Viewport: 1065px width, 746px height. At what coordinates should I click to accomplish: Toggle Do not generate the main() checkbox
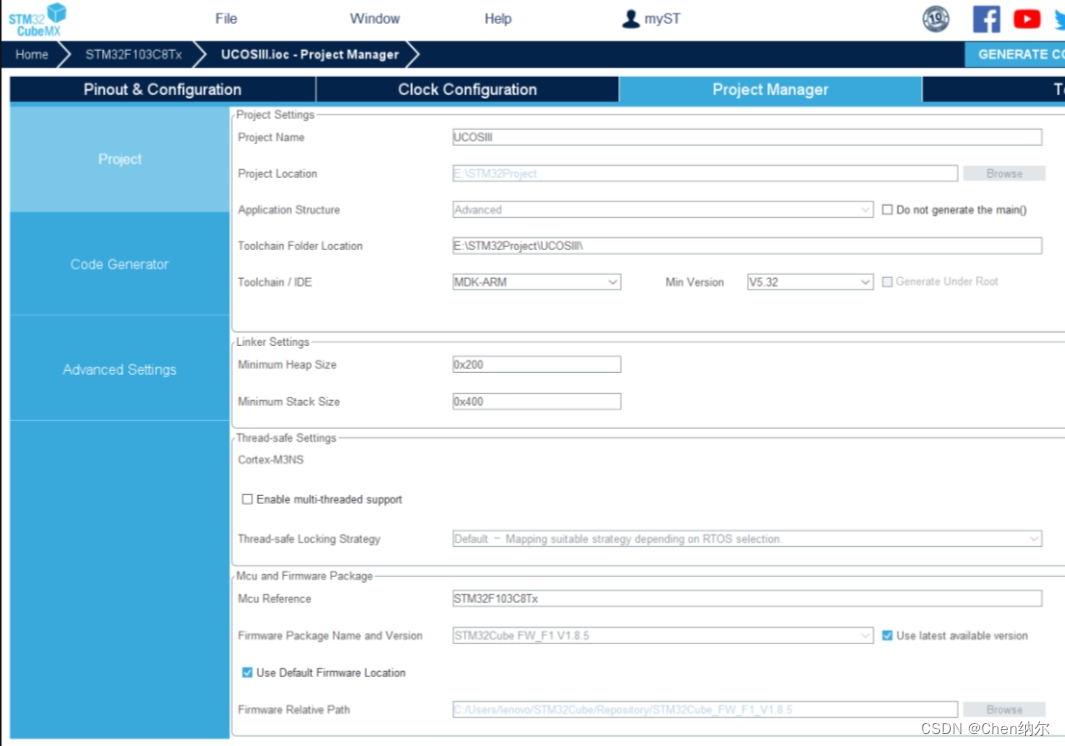pyautogui.click(x=887, y=209)
